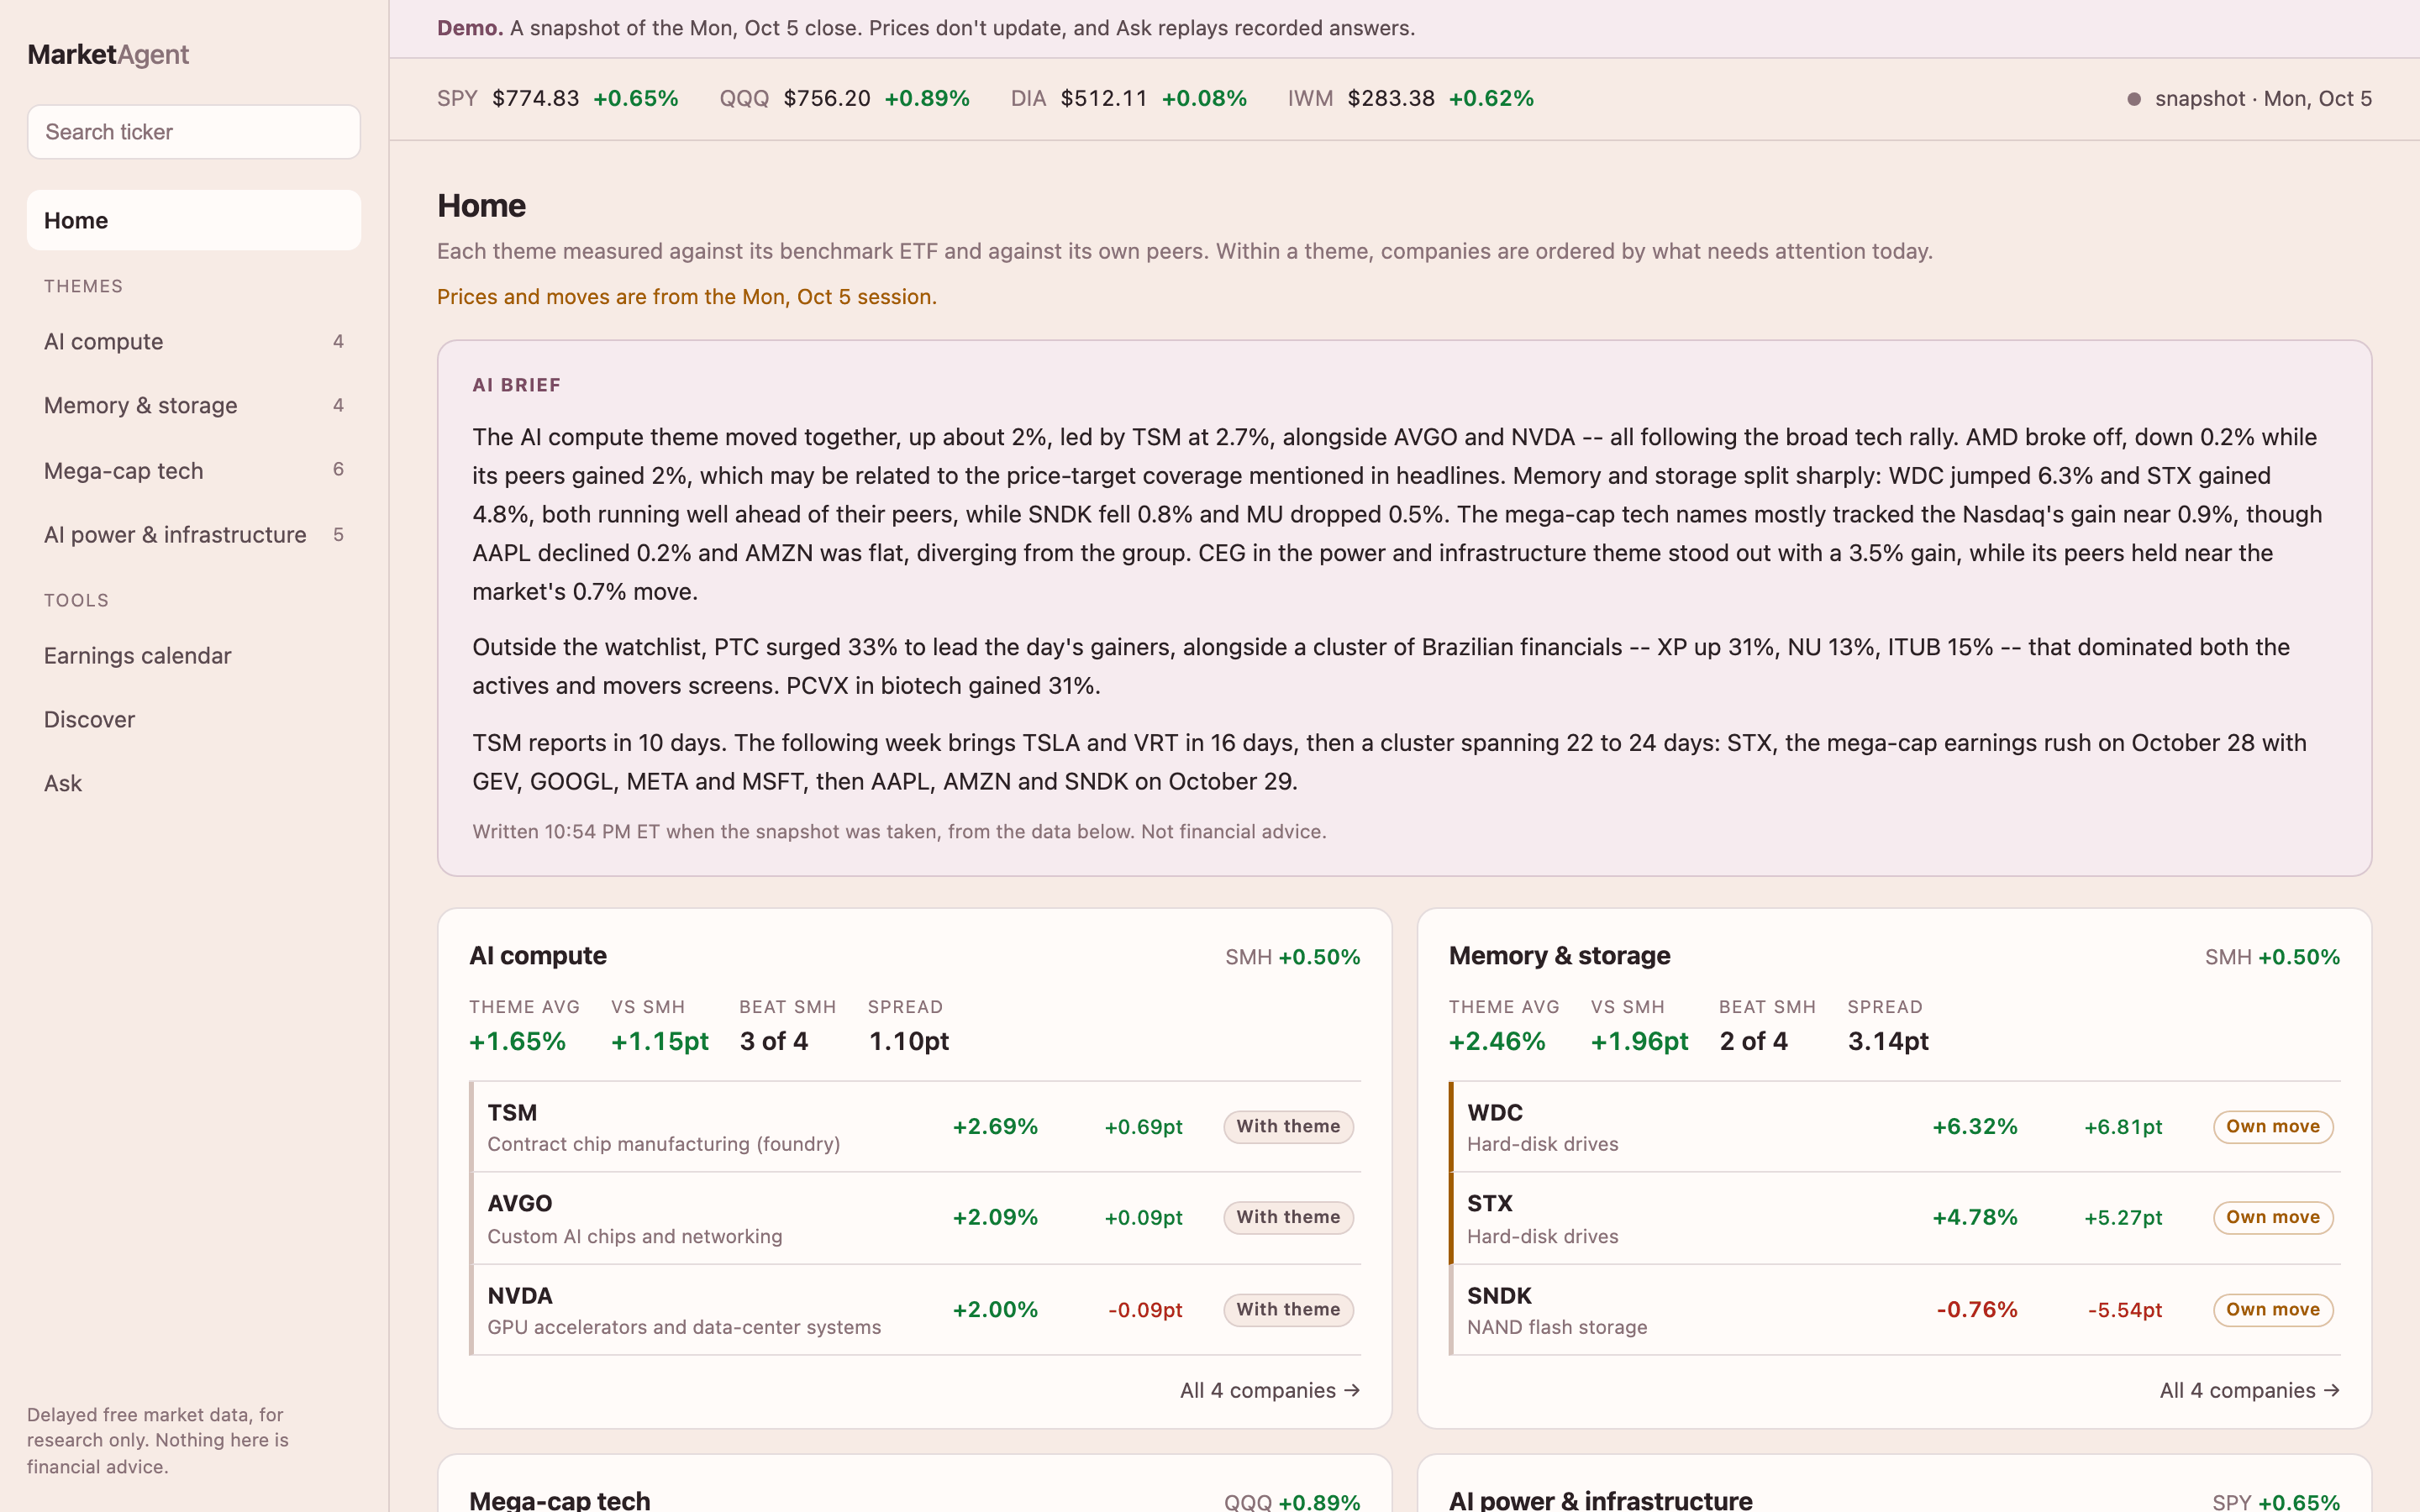The height and width of the screenshot is (1512, 2420).
Task: Click SNDK's -5.54pt relative value
Action: point(2125,1310)
